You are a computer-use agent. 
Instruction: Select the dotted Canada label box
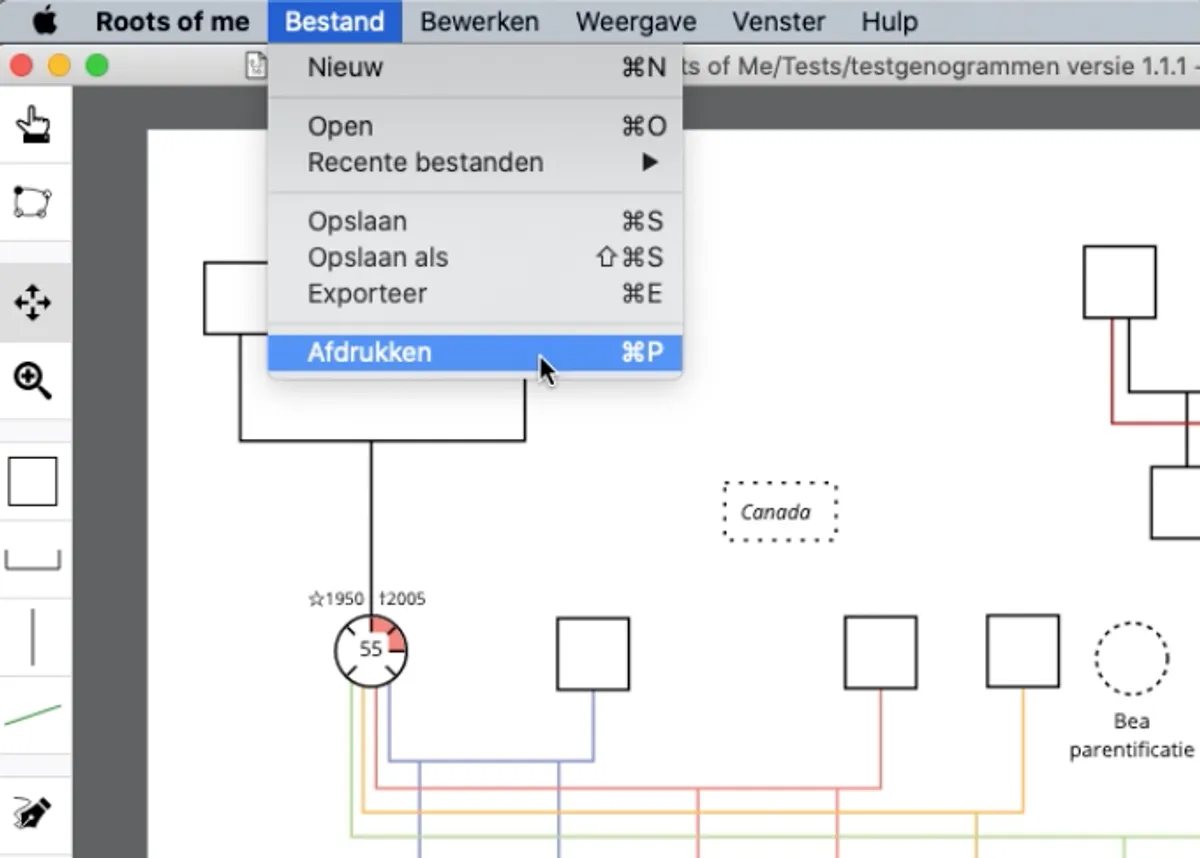click(x=780, y=512)
